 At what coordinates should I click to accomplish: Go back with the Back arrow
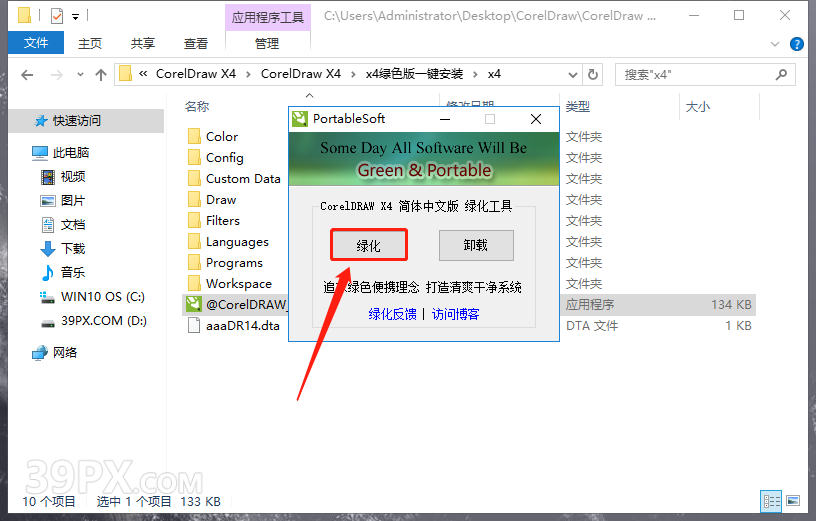pos(27,75)
